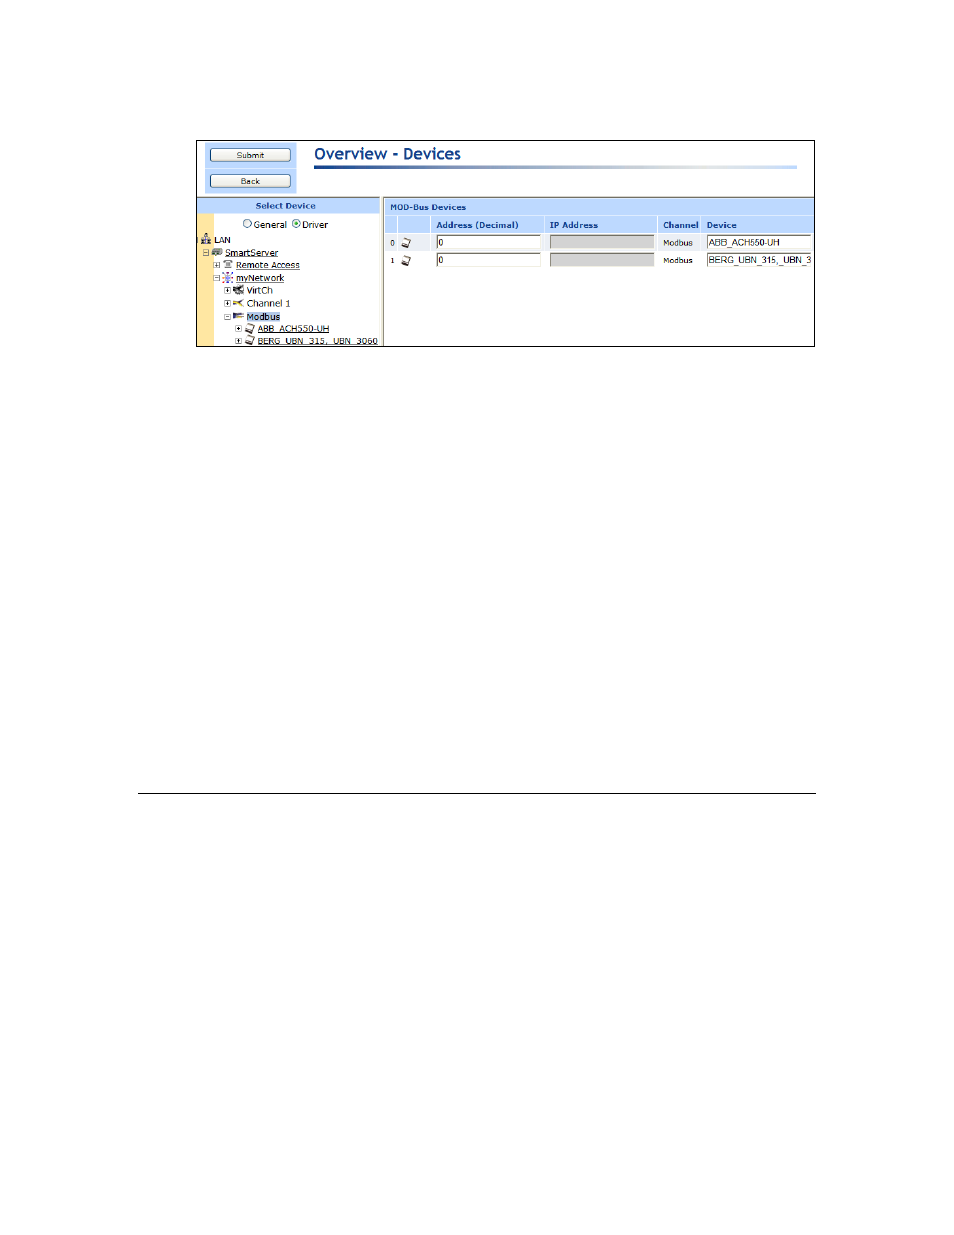
Task: Click the Address (Decimal) column header
Action: tap(477, 225)
